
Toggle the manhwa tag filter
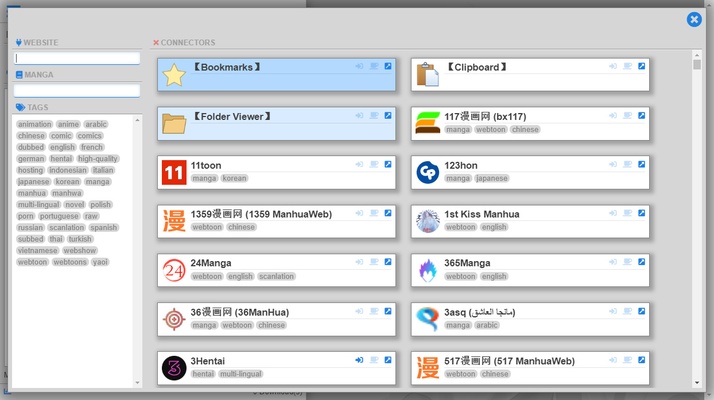tap(66, 193)
